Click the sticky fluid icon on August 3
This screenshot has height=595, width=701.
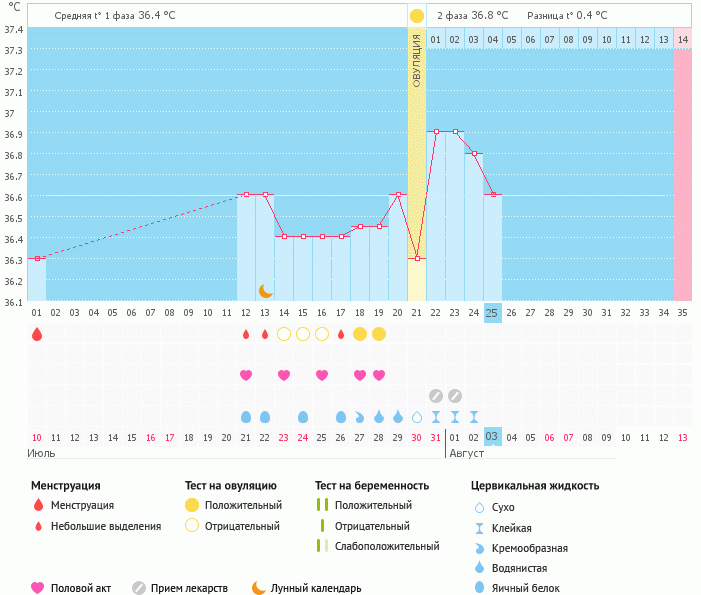[474, 416]
